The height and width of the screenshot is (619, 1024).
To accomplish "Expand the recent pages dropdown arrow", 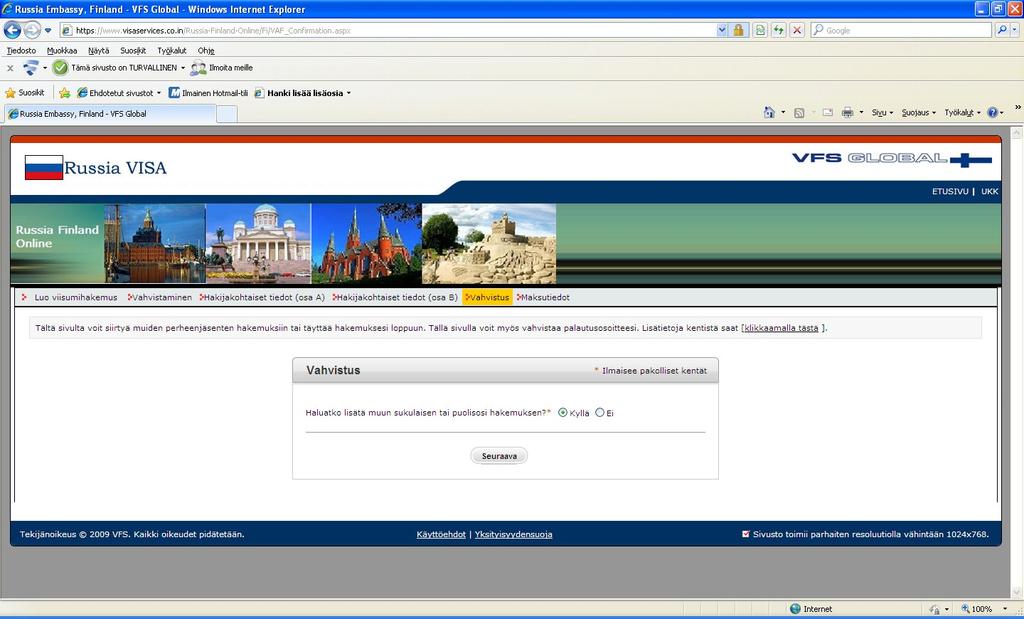I will pos(48,31).
